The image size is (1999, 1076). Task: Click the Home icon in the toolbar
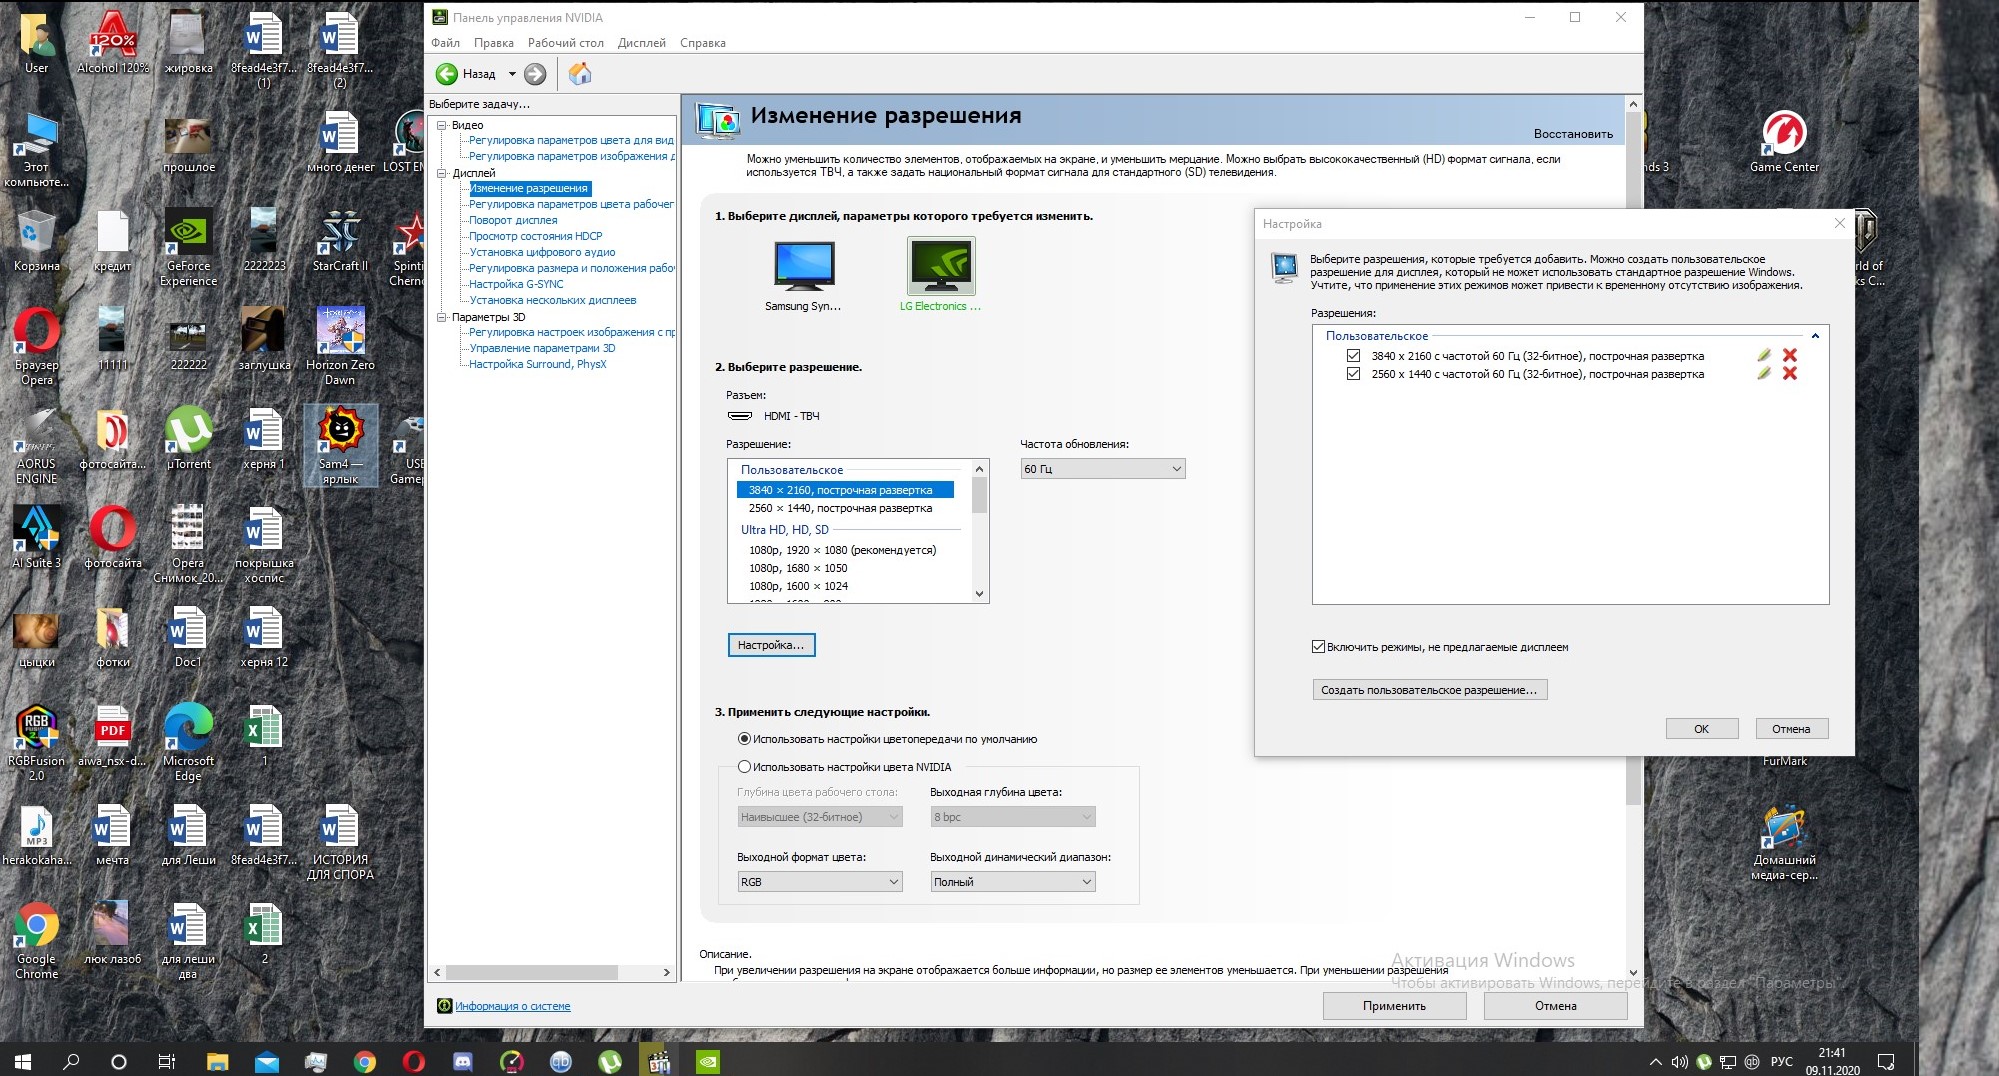(x=580, y=74)
